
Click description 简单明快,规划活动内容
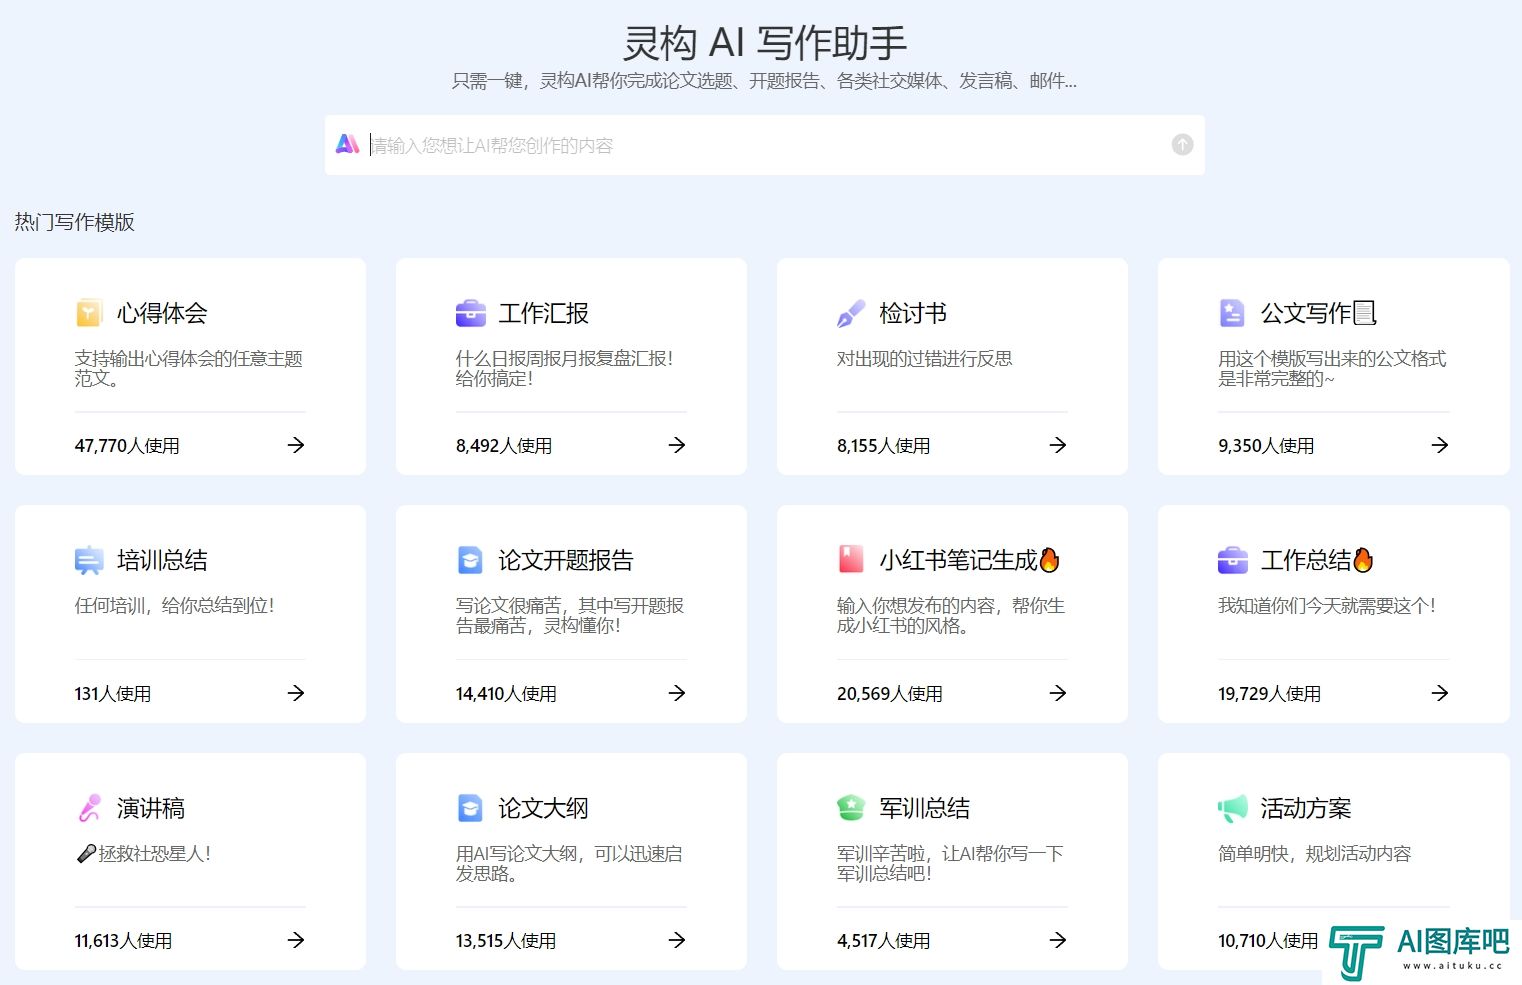[1315, 853]
